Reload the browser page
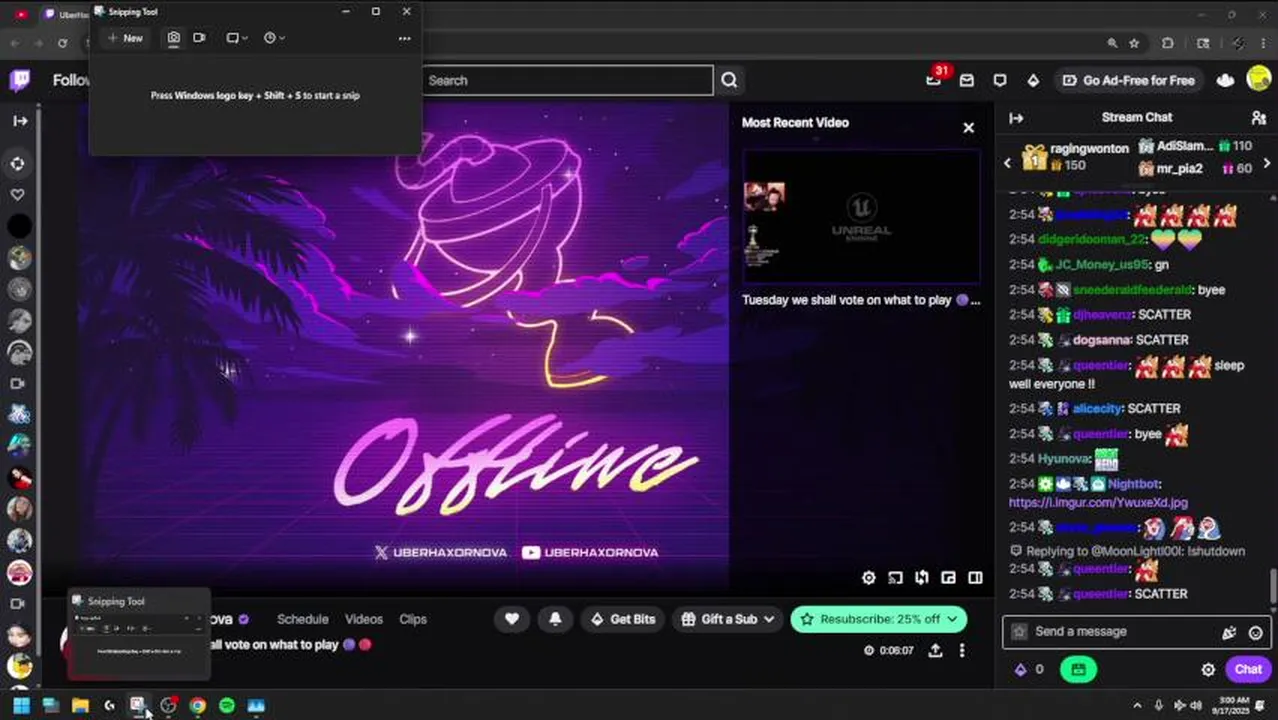 point(62,43)
